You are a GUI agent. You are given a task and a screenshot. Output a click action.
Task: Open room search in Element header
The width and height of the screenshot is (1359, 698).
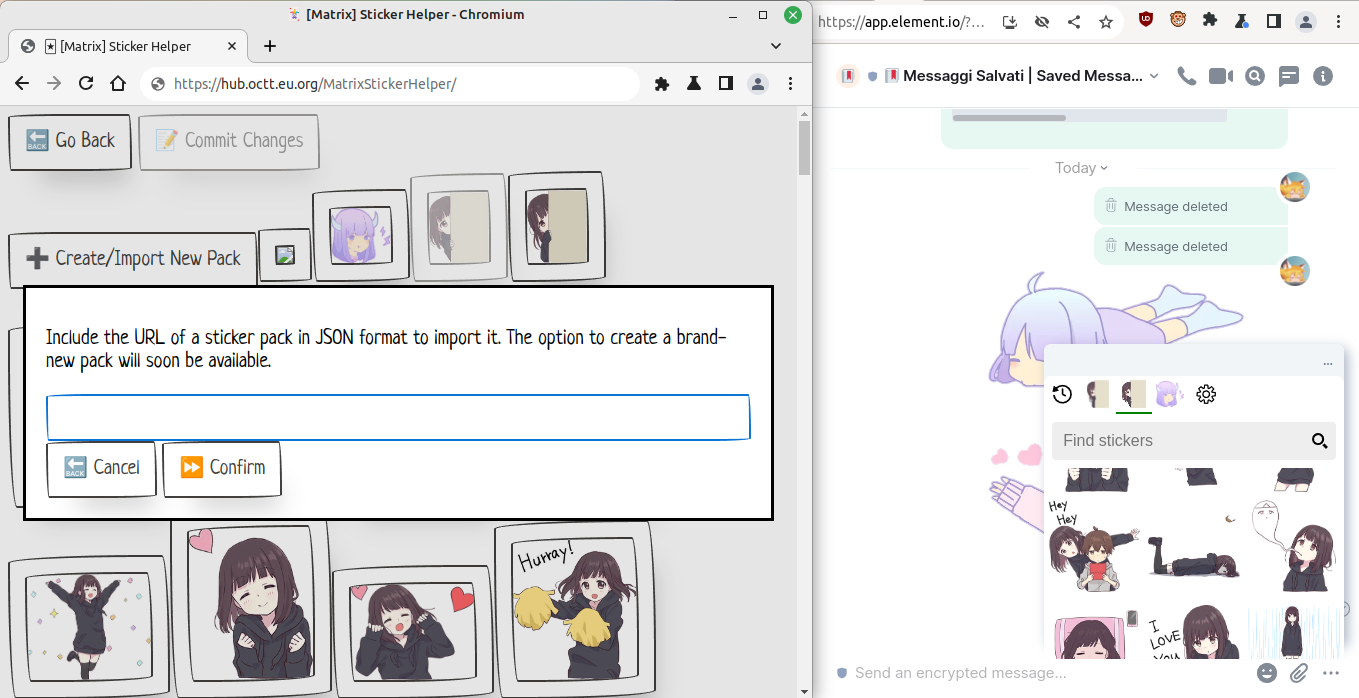(1255, 76)
